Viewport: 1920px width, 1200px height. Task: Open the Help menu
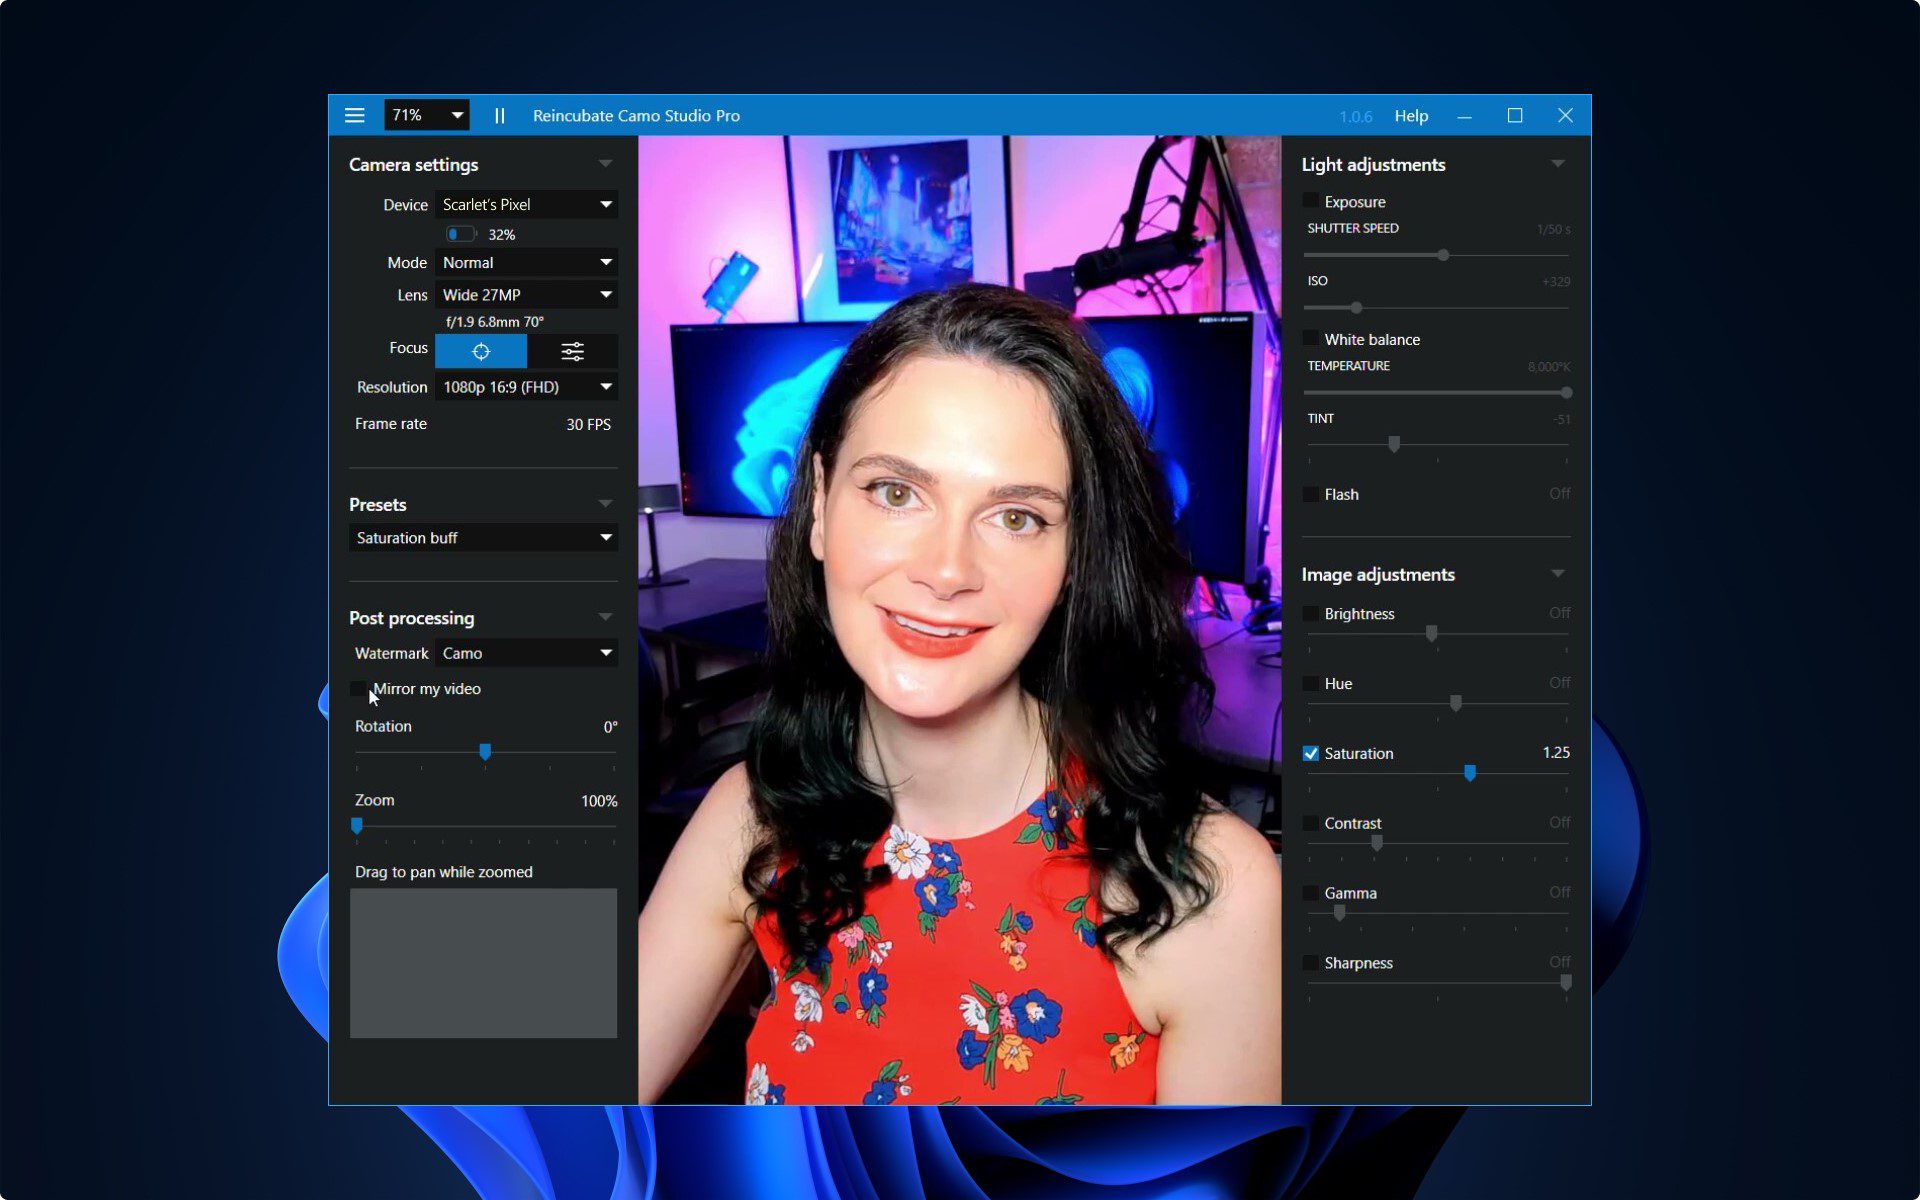pos(1410,116)
